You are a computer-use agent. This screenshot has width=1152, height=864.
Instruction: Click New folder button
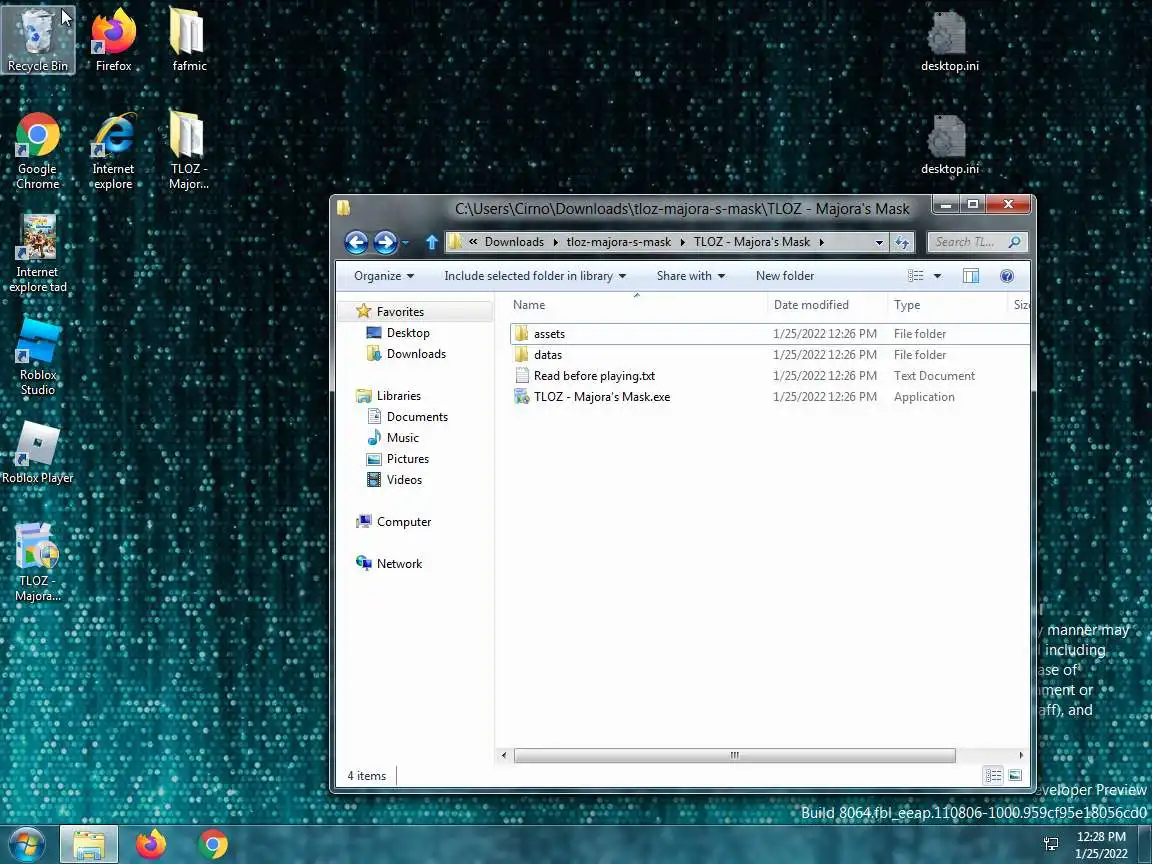point(785,276)
